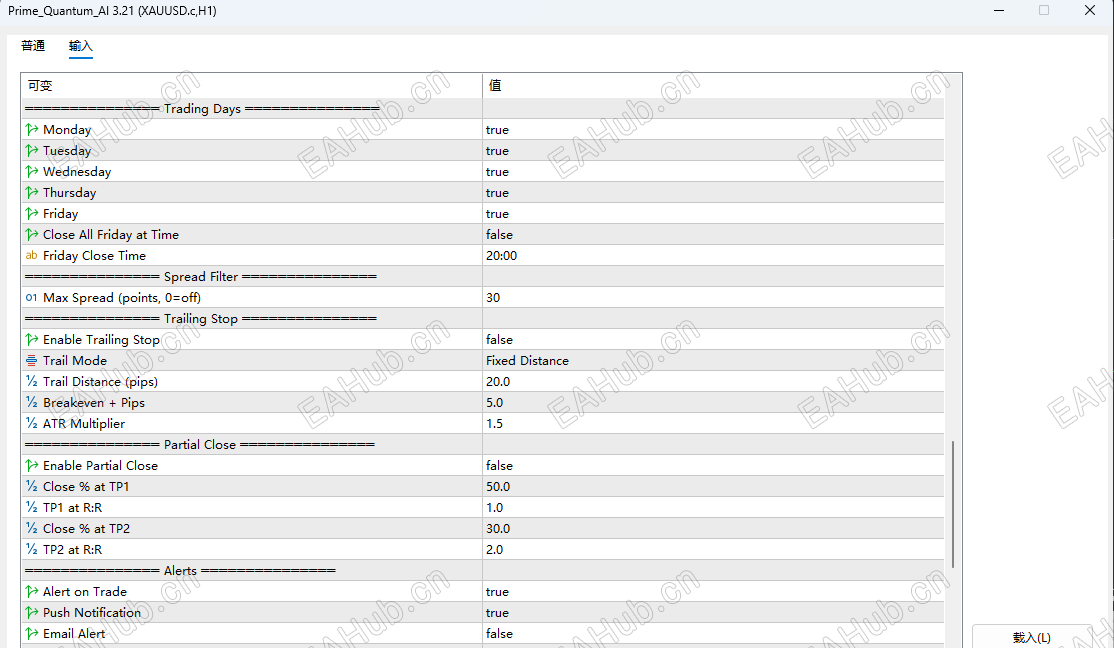The width and height of the screenshot is (1114, 648).
Task: Switch to the 普通 tab
Action: [33, 46]
